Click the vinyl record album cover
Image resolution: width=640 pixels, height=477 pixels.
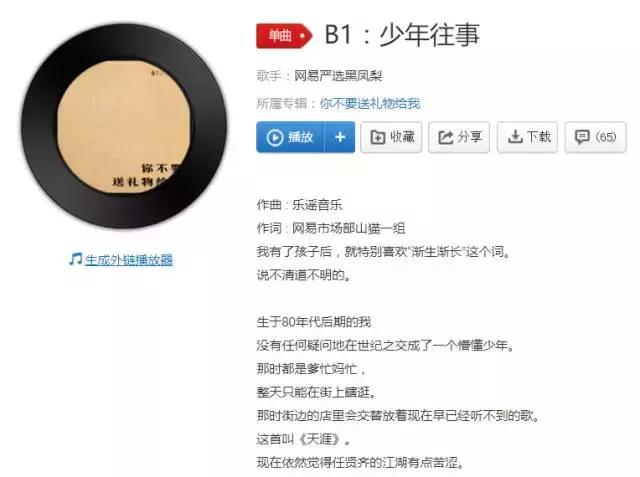pyautogui.click(x=124, y=125)
